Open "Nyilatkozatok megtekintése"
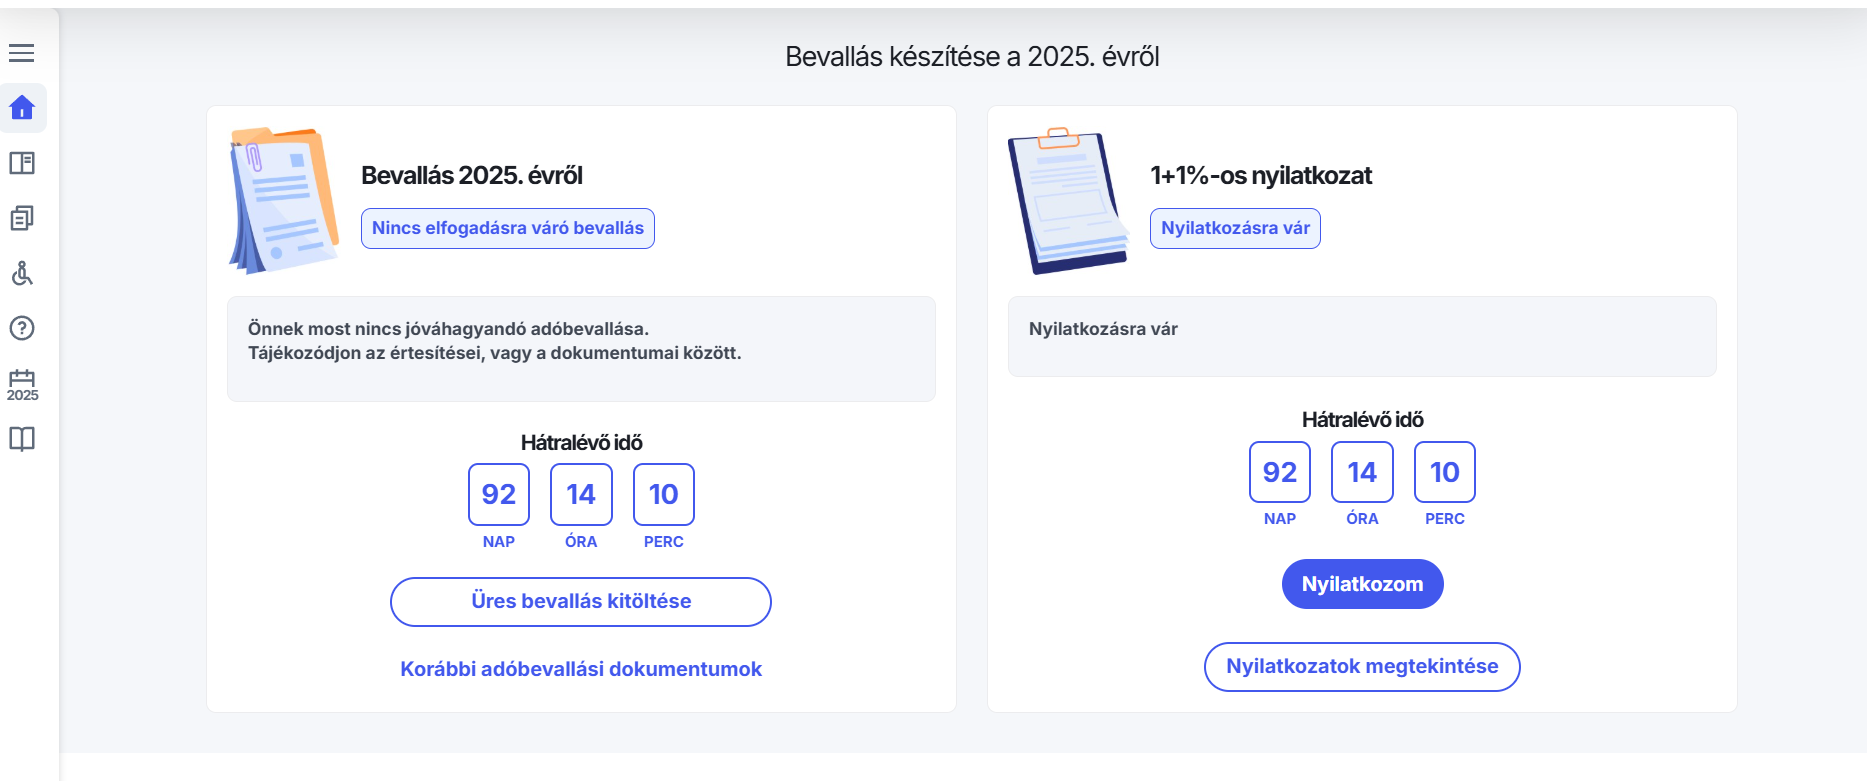This screenshot has height=781, width=1867. (1362, 667)
